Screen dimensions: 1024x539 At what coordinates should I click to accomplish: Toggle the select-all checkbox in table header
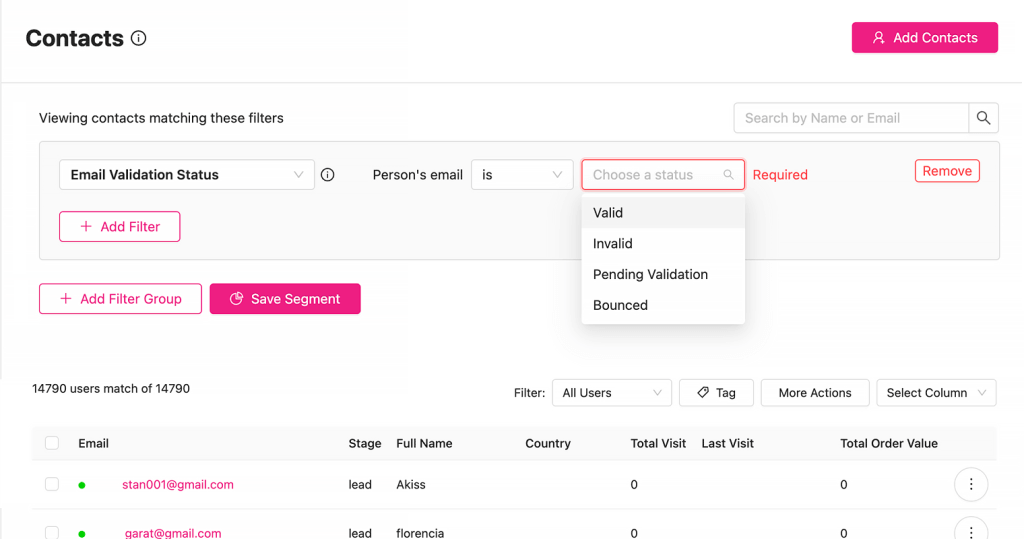[52, 443]
